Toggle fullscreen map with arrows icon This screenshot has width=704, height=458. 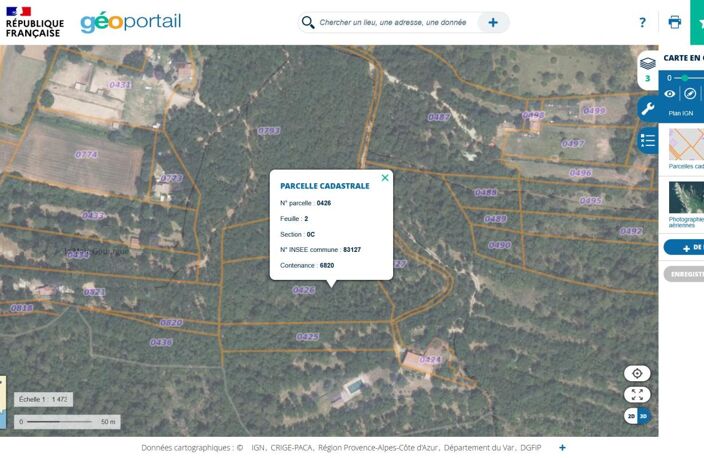(x=637, y=395)
